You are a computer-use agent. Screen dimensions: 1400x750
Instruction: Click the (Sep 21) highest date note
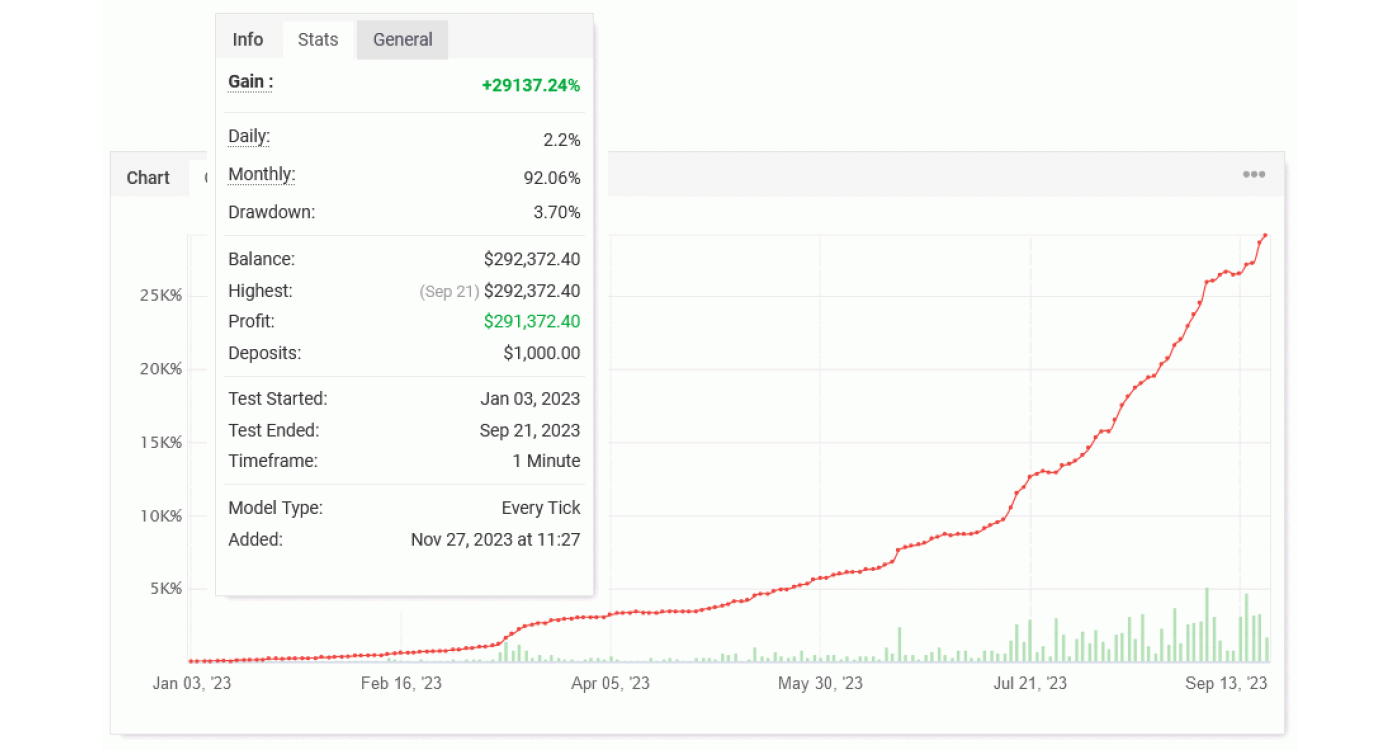[449, 292]
